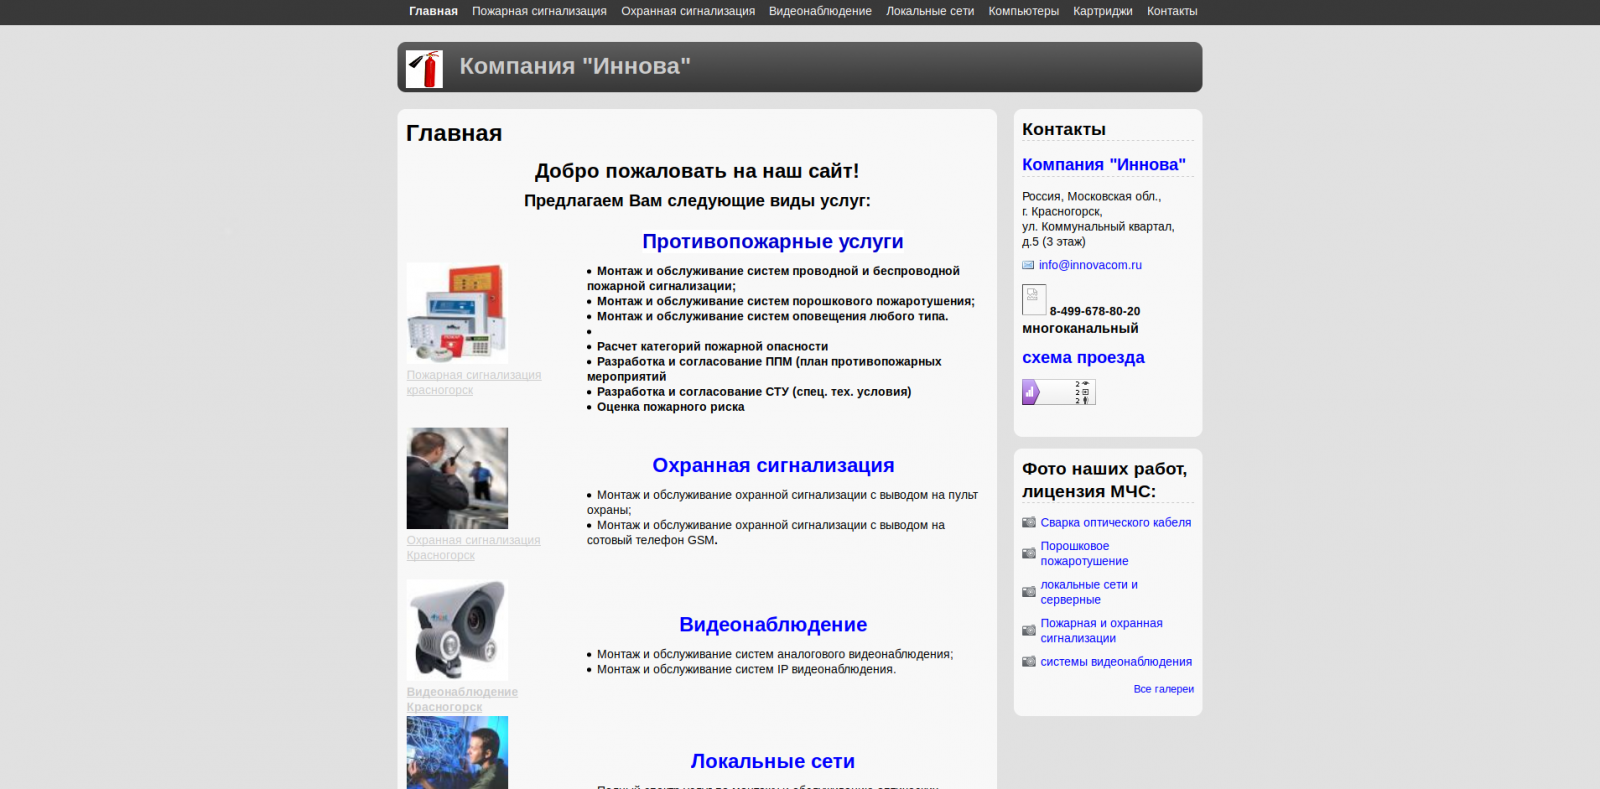Open the Все галереи link
Viewport: 1600px width, 789px height.
point(1163,689)
